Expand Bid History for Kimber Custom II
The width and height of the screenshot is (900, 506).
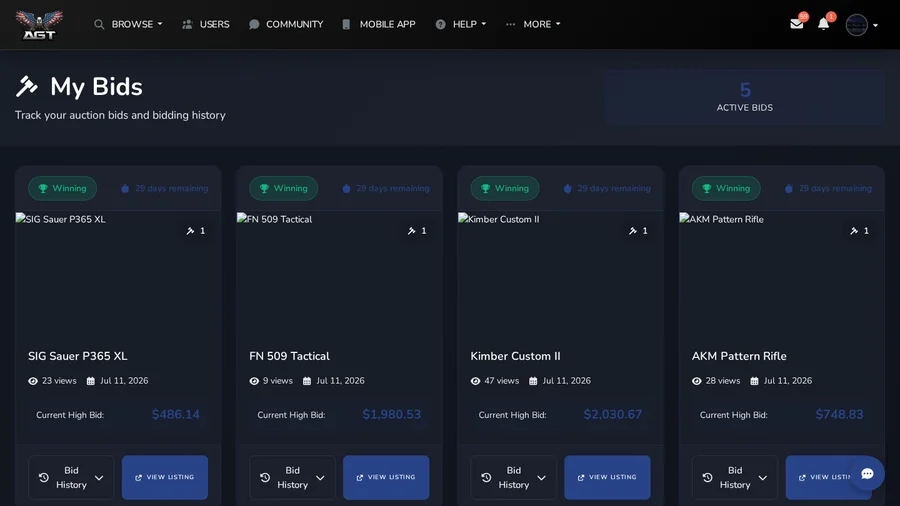(514, 477)
